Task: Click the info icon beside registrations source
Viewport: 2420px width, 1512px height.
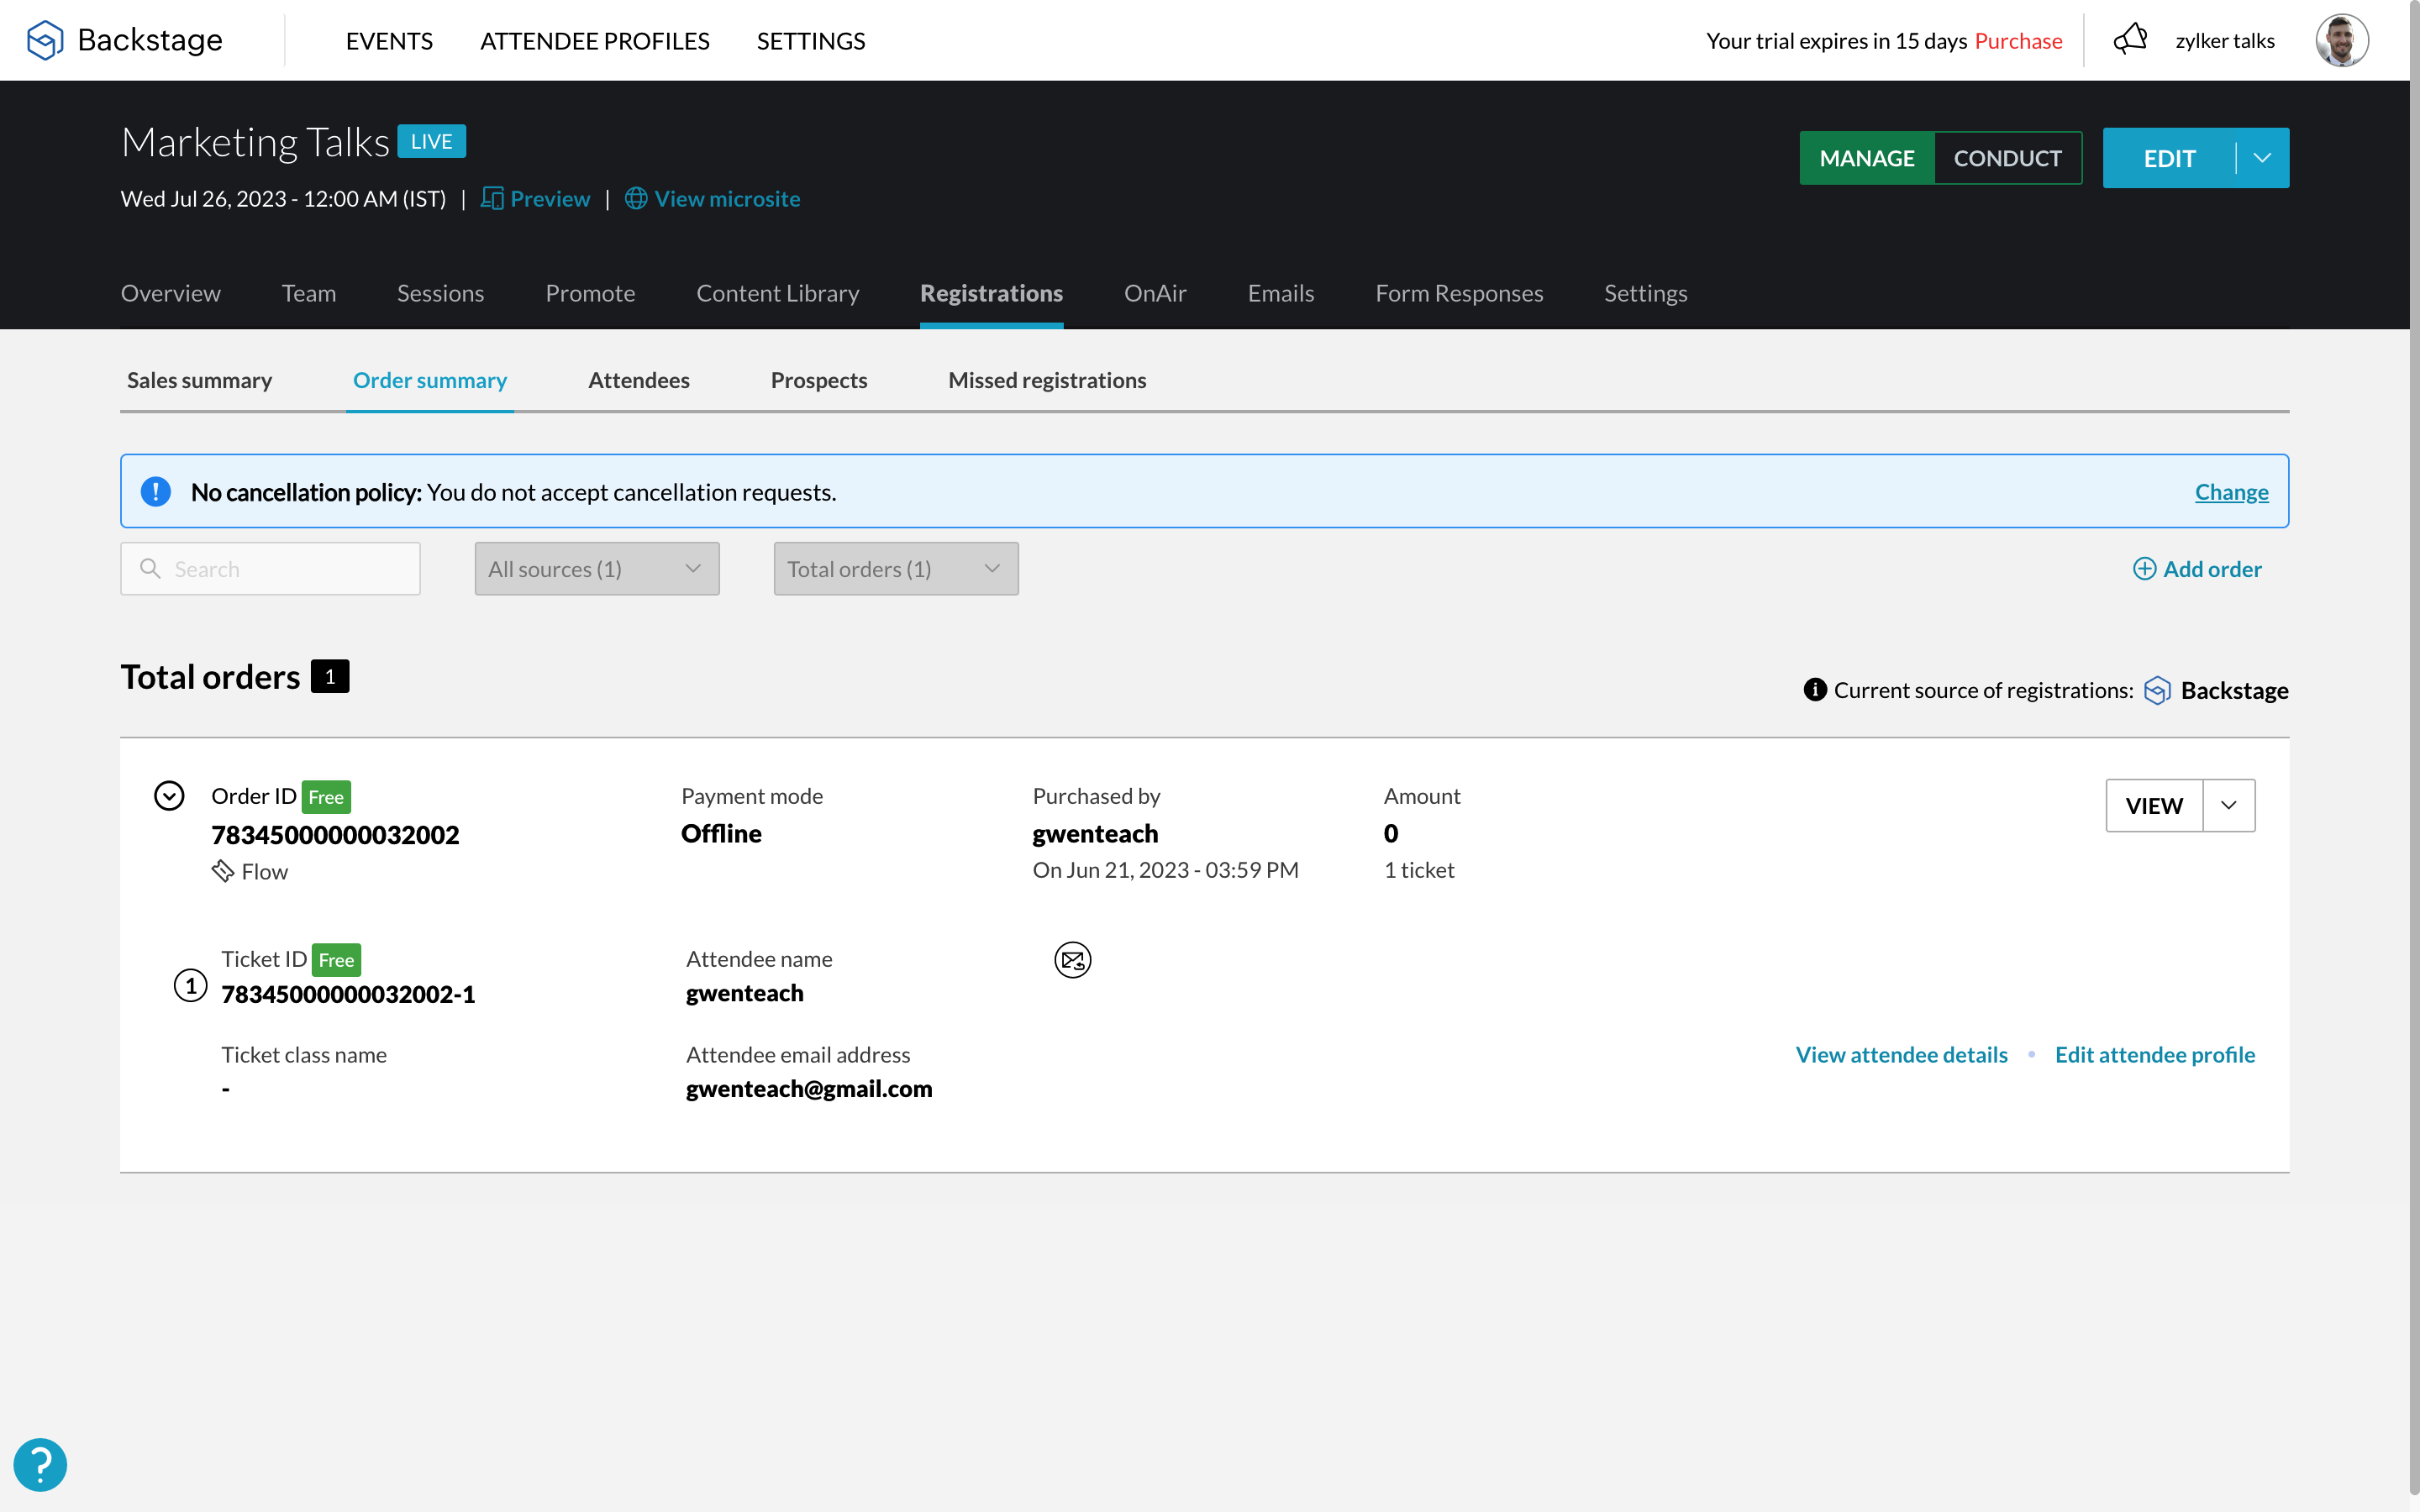Action: coord(1815,690)
